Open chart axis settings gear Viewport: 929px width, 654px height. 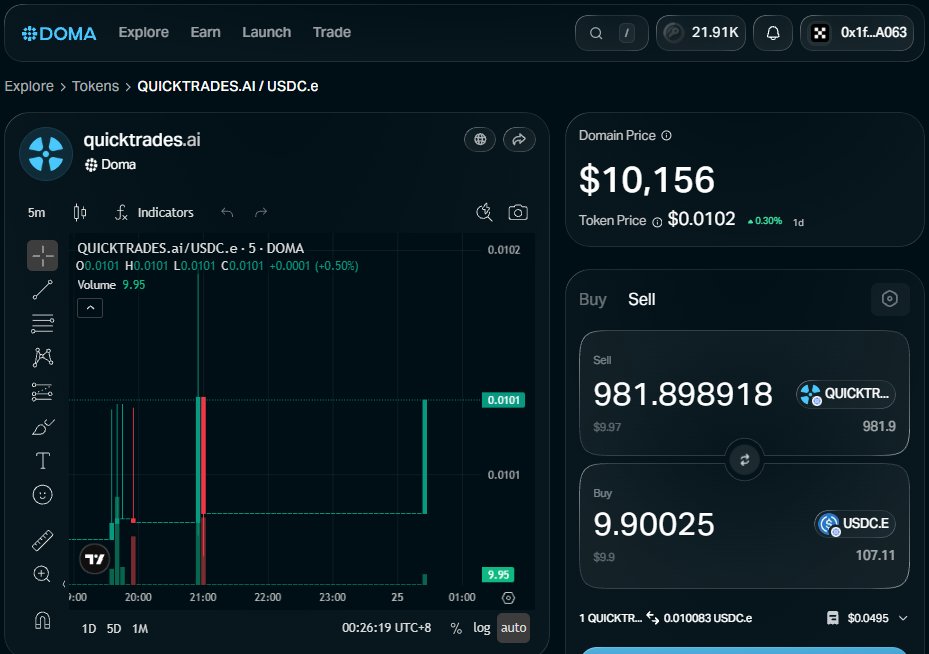click(508, 598)
